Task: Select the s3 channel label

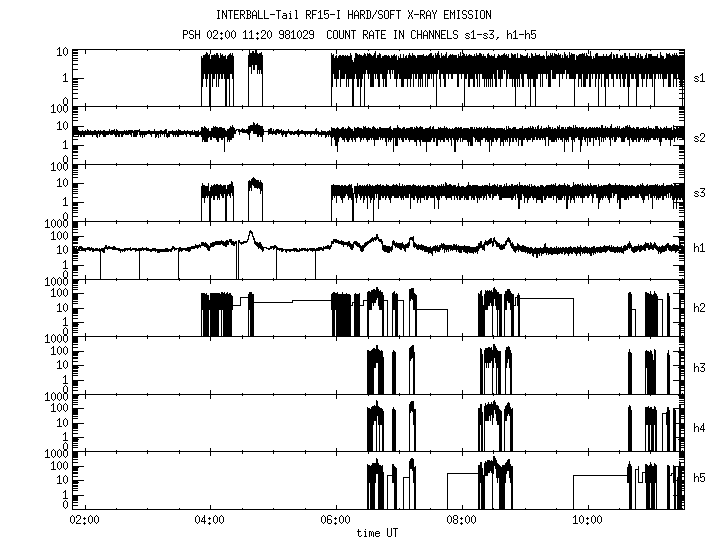Action: (701, 192)
